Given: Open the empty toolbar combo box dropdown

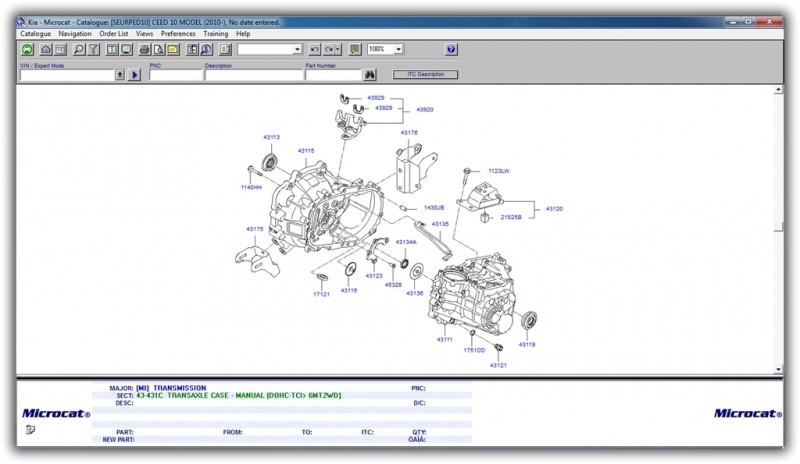Looking at the screenshot, I should point(297,50).
